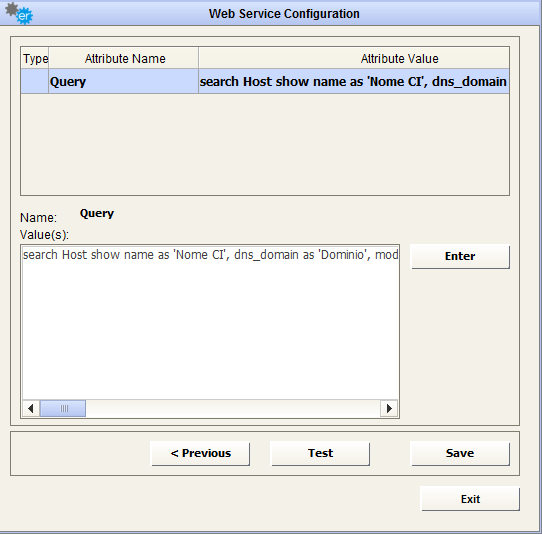The width and height of the screenshot is (542, 535).
Task: Click the horizontal scrollbar thumb
Action: [x=63, y=409]
